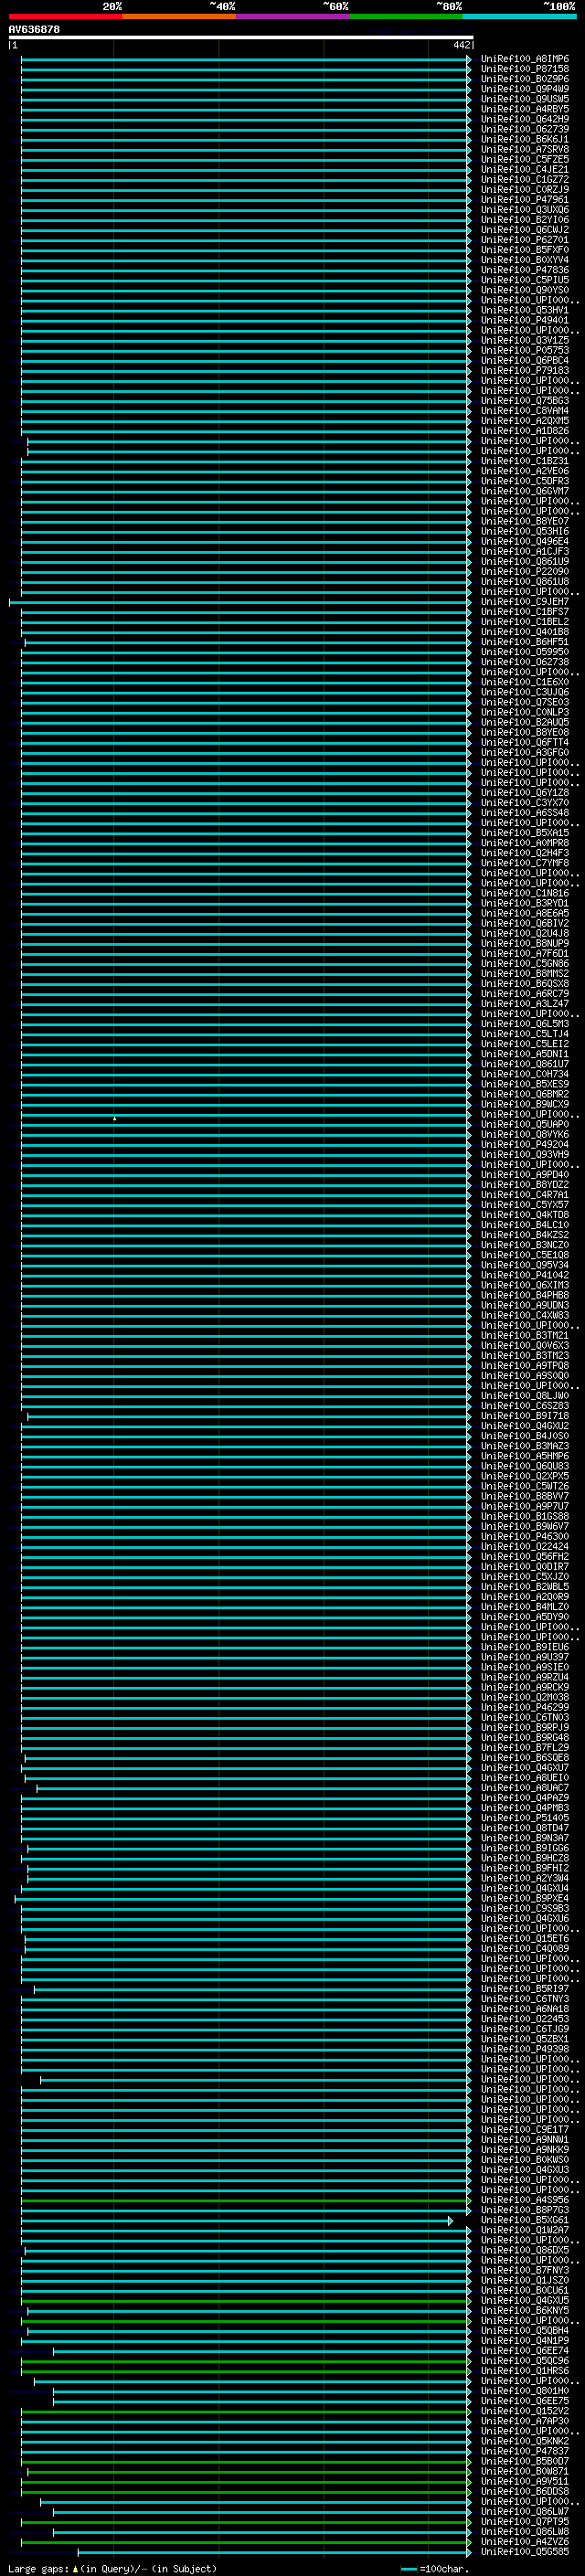
Task: Select hit label UniRef100_A7SRV8
Action: (525, 149)
